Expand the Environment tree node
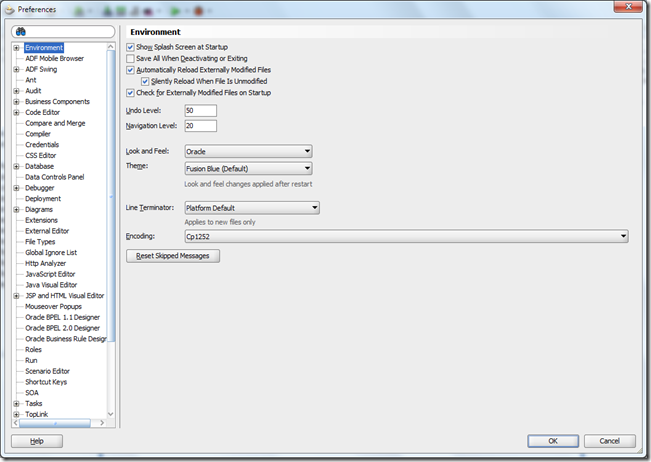 click(16, 48)
